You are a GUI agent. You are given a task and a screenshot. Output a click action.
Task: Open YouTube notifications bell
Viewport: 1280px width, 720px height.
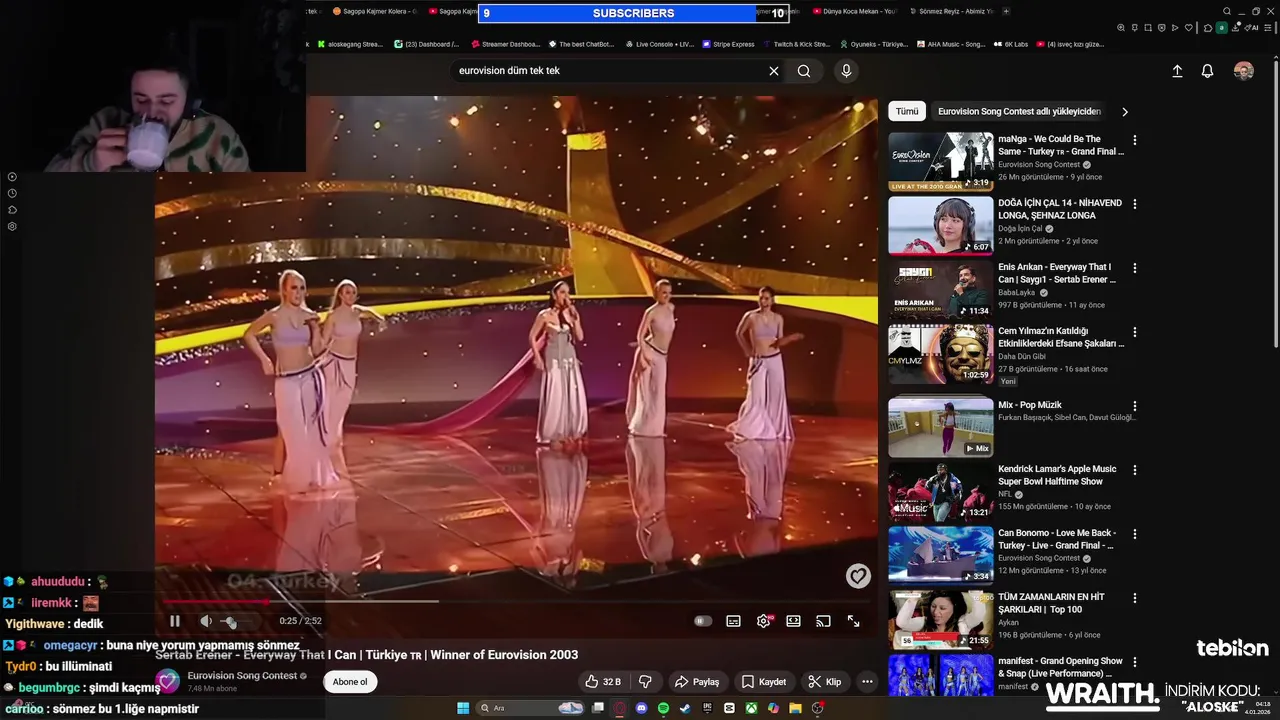[x=1207, y=71]
